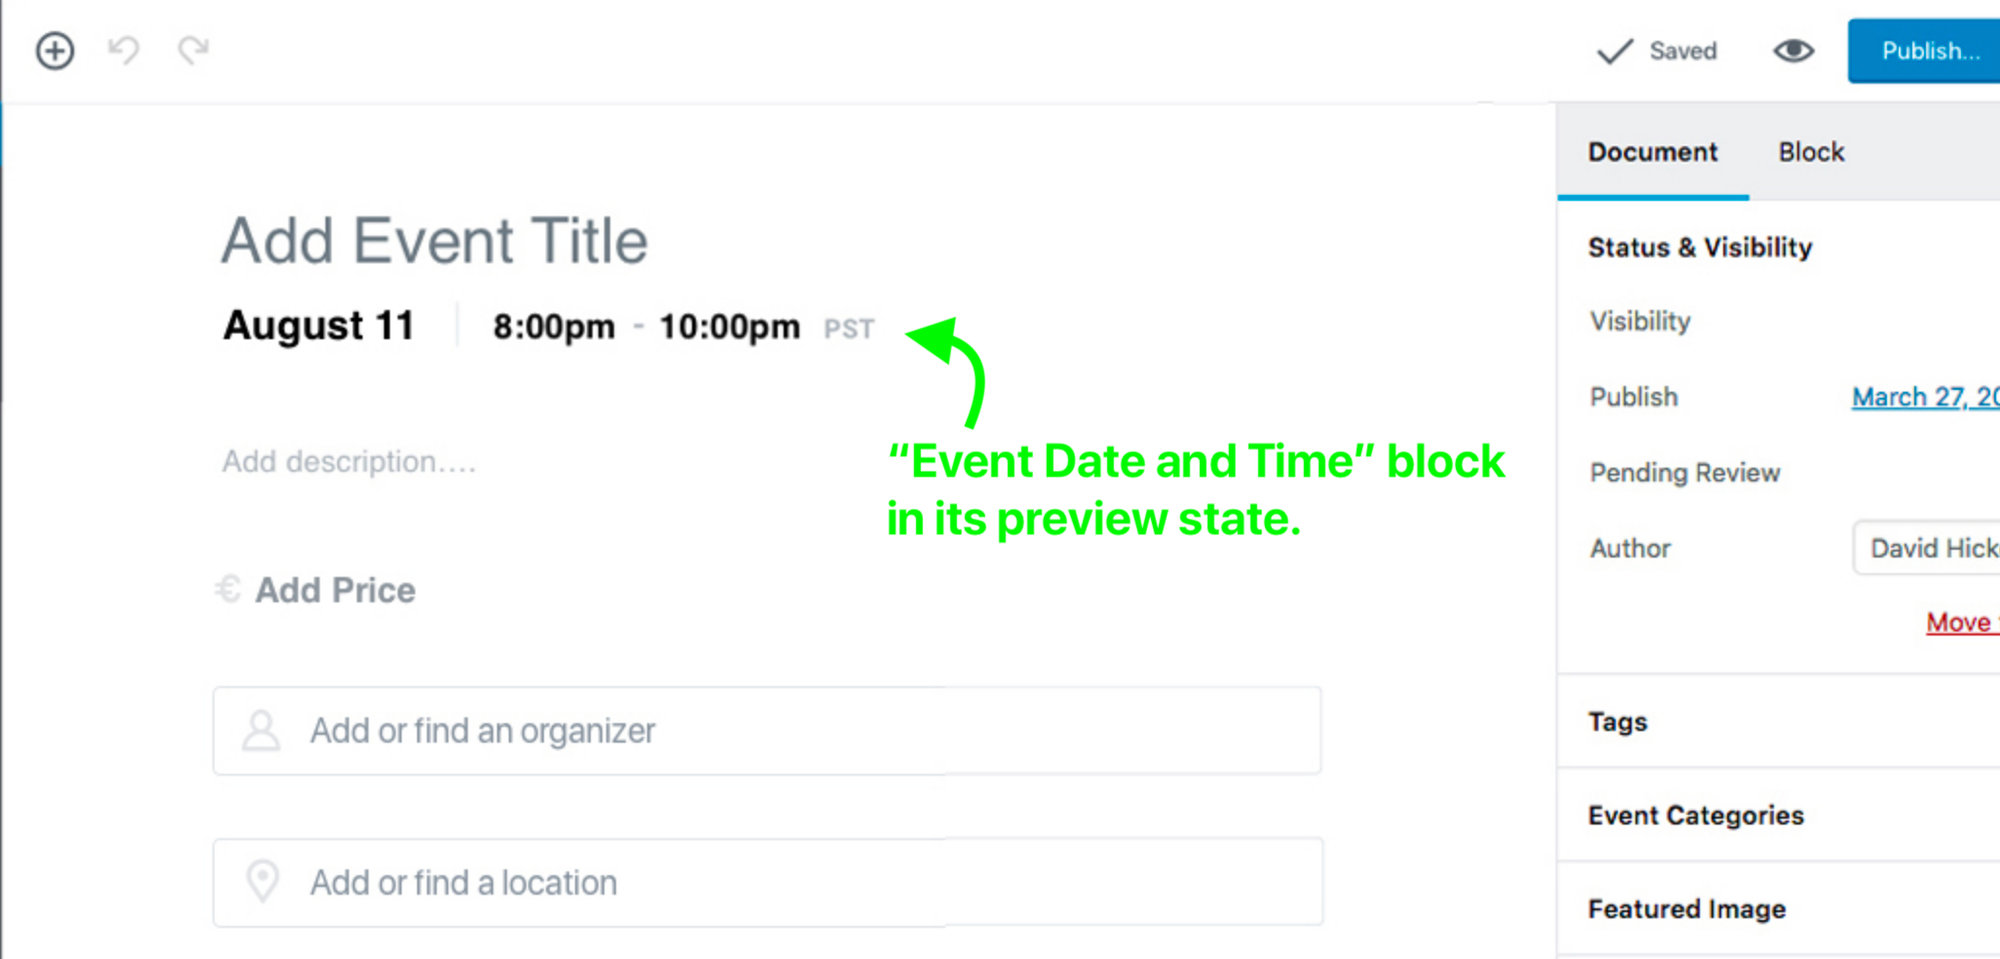This screenshot has height=959, width=2000.
Task: Click the euro currency icon
Action: (x=229, y=589)
